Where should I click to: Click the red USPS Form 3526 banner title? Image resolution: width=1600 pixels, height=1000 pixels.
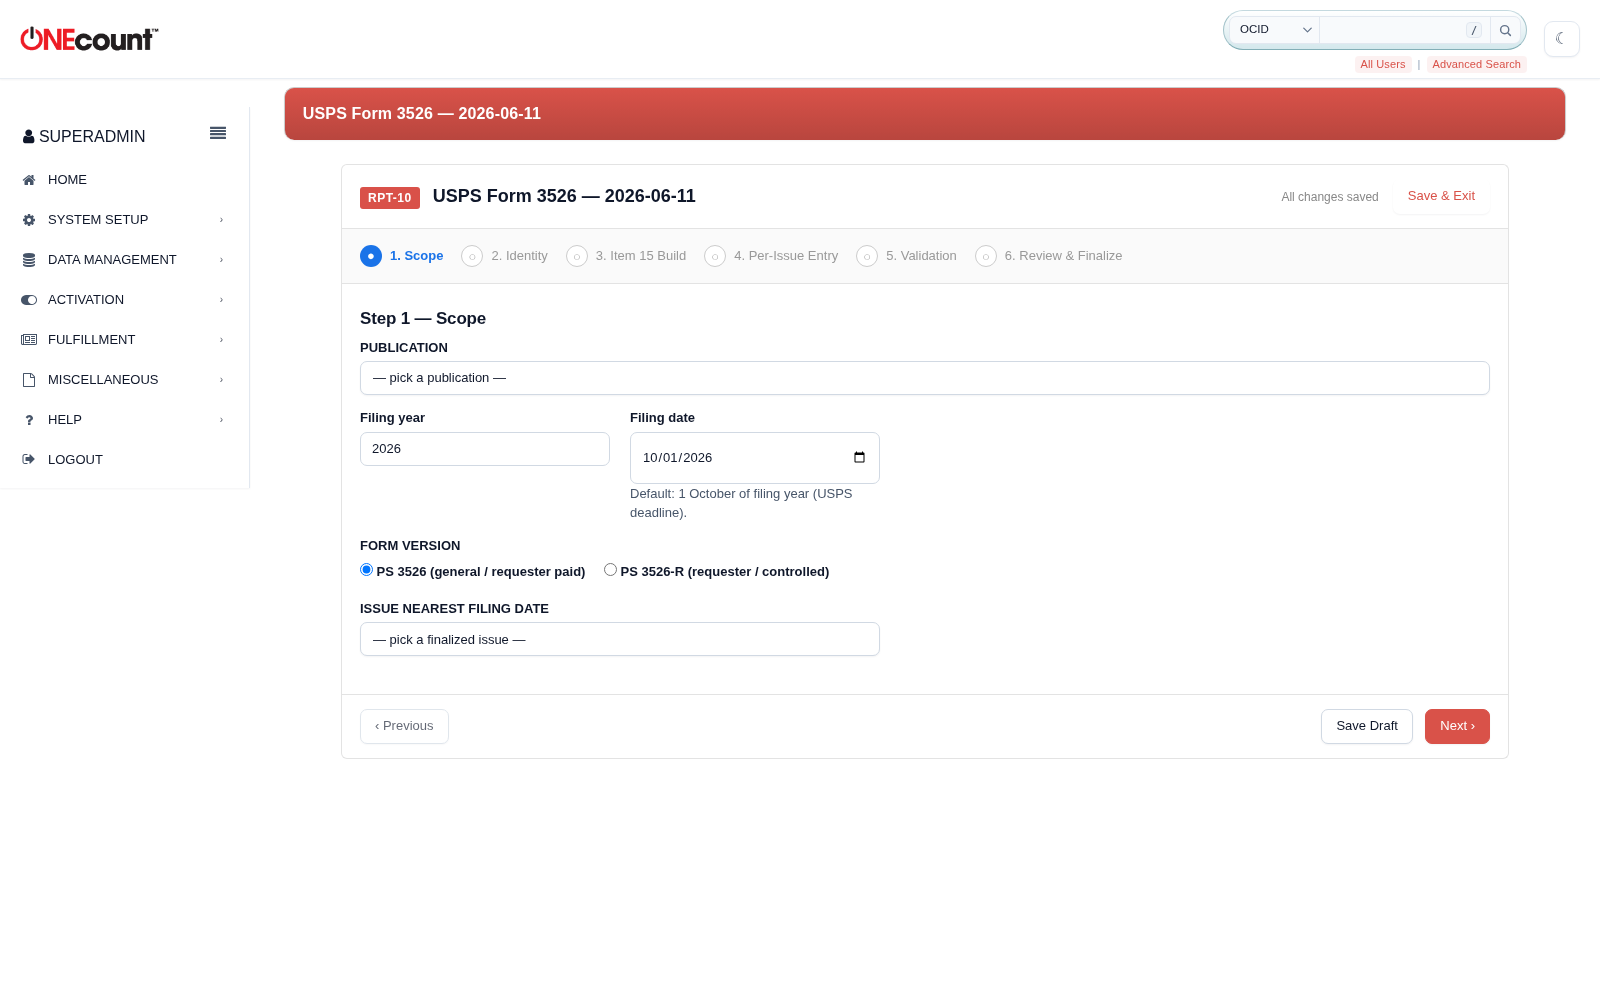[x=422, y=114]
